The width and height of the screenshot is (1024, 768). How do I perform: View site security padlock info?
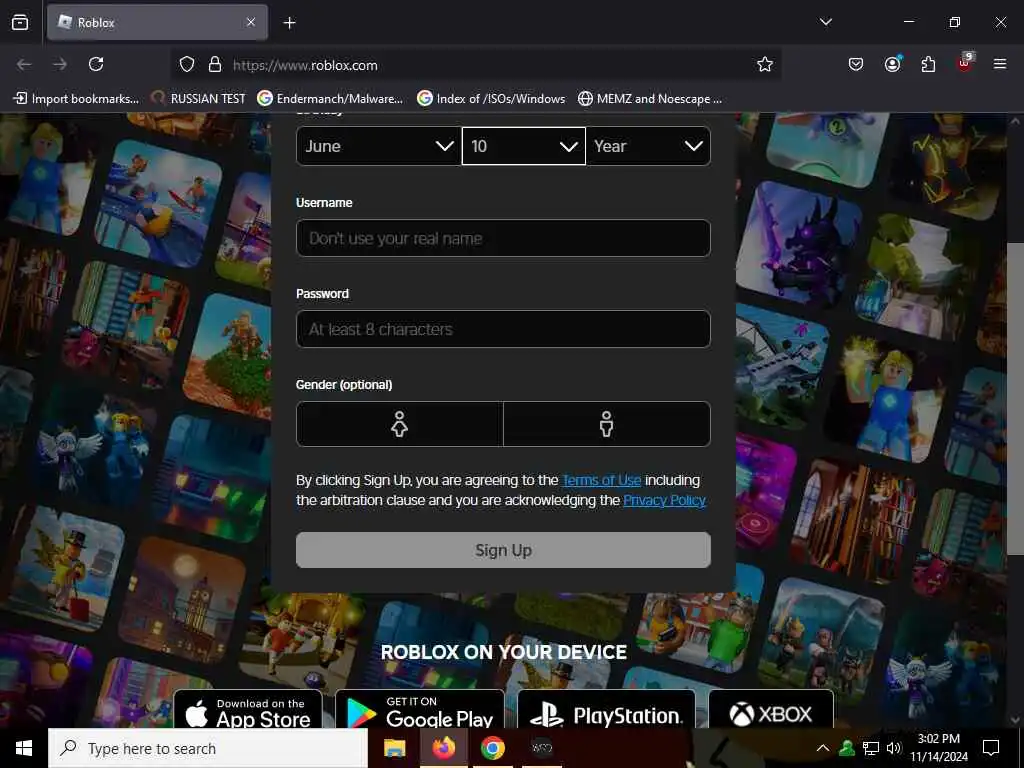click(x=215, y=65)
